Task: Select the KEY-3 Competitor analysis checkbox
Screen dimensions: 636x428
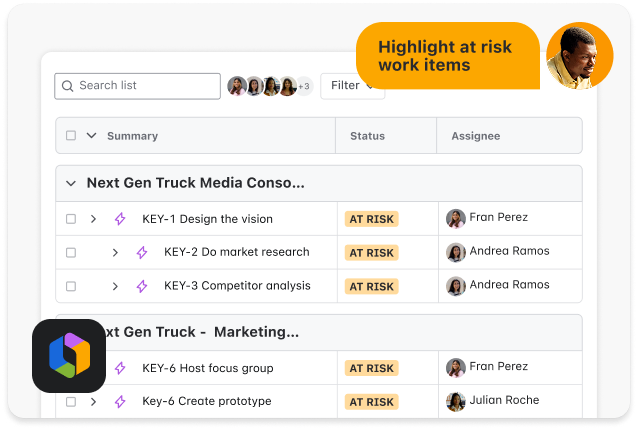Action: pos(71,286)
